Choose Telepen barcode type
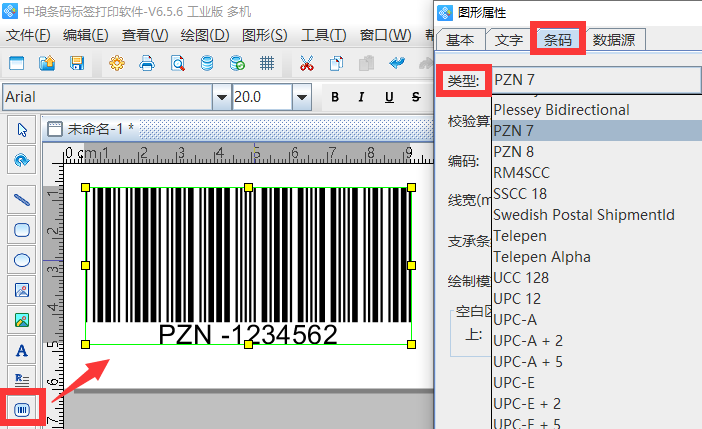 coord(596,236)
